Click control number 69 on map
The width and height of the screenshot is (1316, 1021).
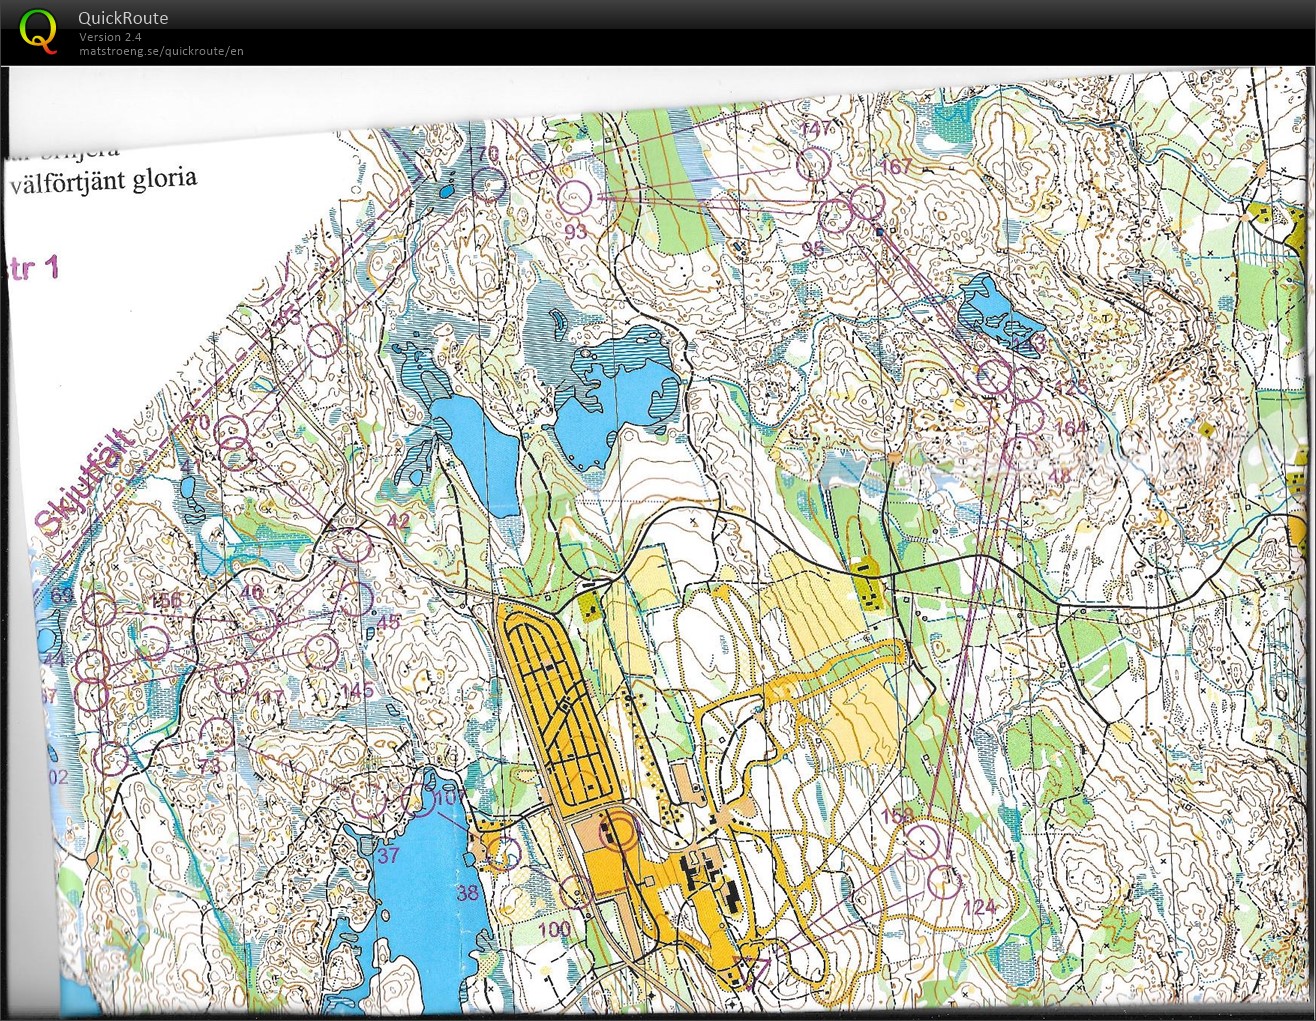(x=62, y=597)
